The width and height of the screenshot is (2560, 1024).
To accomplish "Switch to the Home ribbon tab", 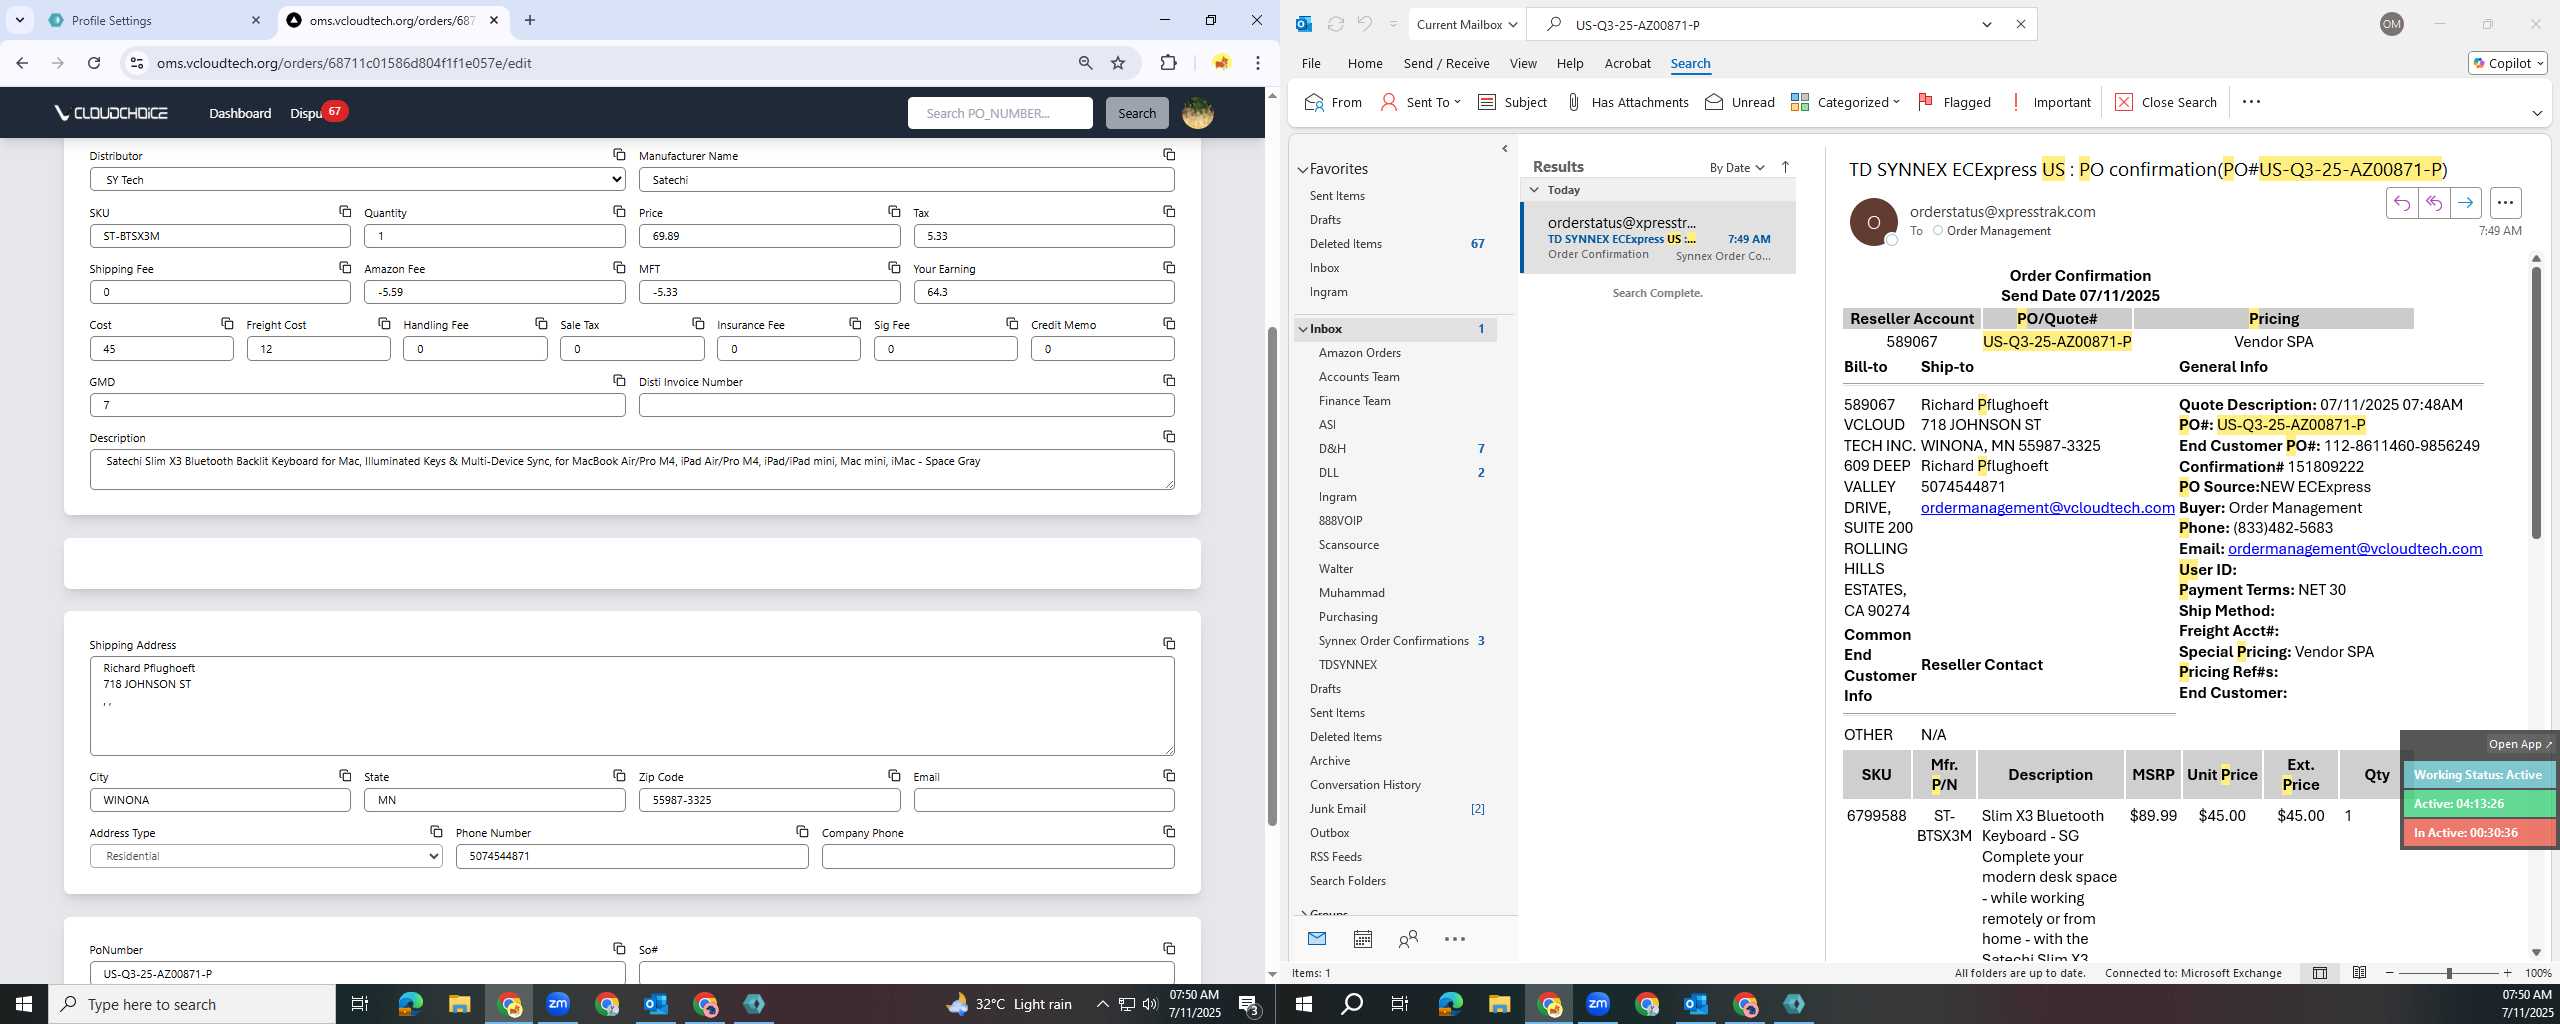I will click(1364, 63).
